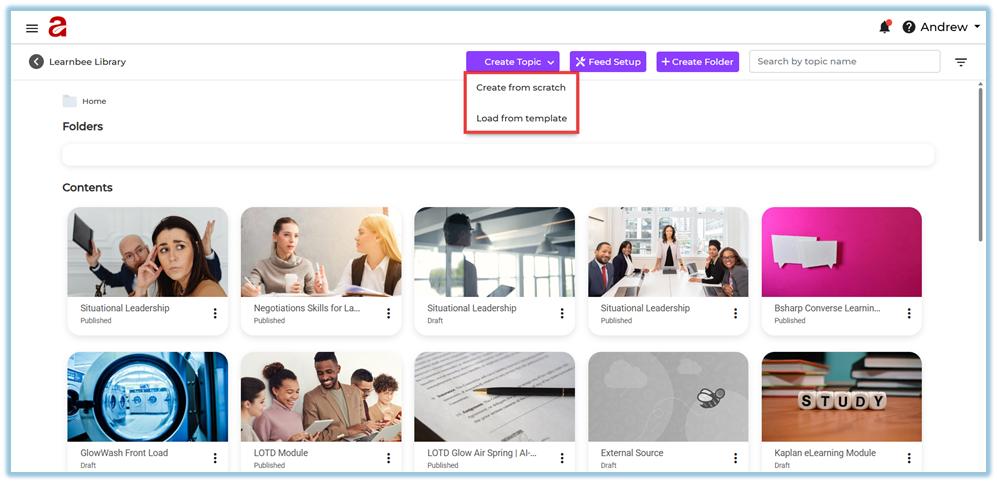Open three-dot menu for Bsharp Converse Learning
Image resolution: width=997 pixels, height=483 pixels.
tap(909, 314)
